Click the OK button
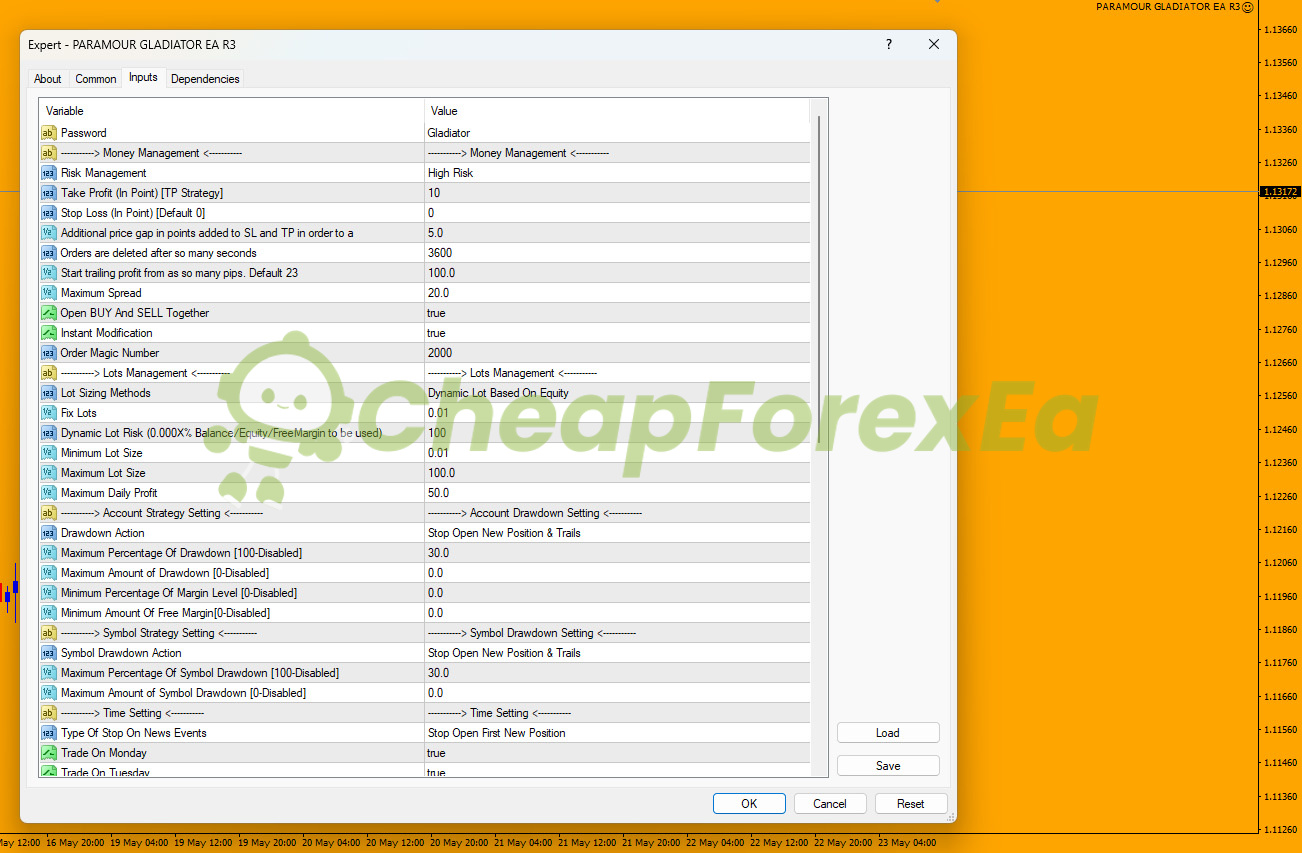The height and width of the screenshot is (853, 1302). [749, 804]
